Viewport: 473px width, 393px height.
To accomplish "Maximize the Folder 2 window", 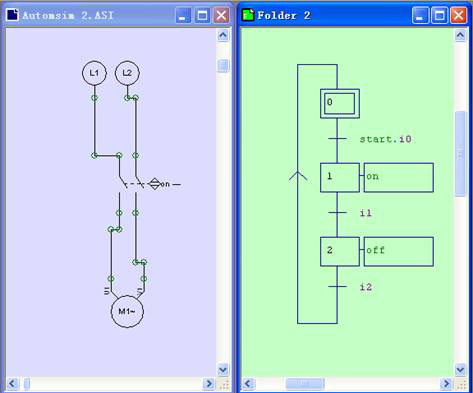I will pos(439,15).
